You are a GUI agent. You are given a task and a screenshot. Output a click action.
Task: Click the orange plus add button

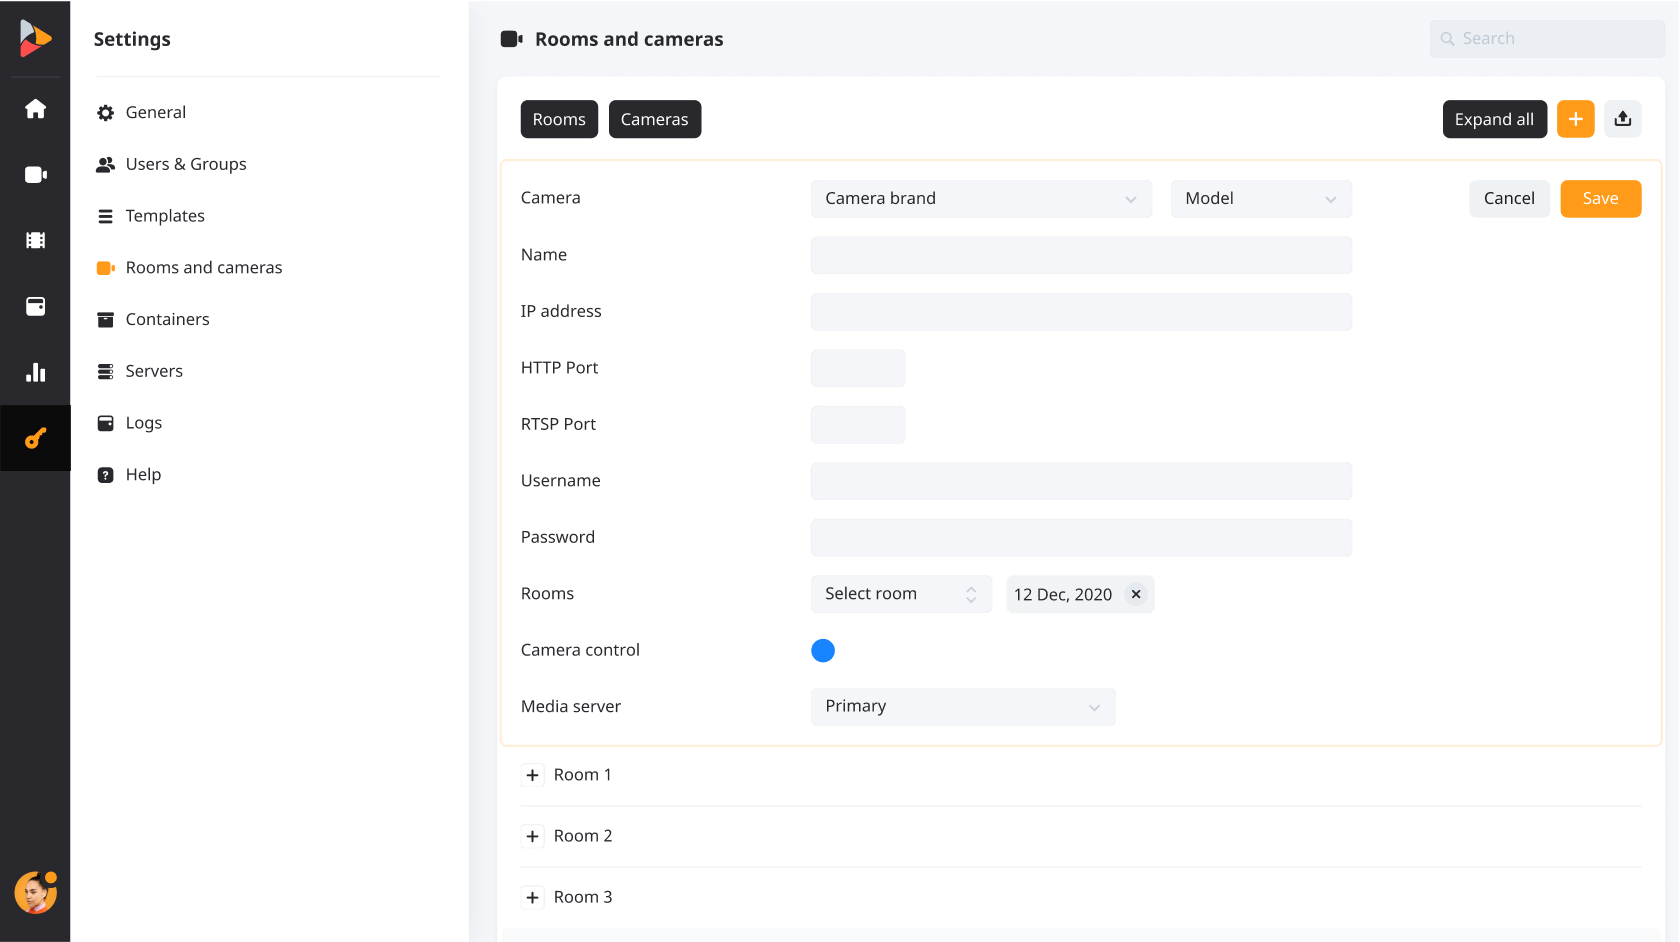click(1575, 119)
